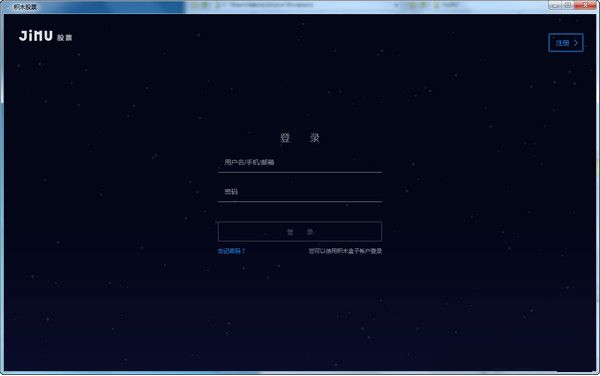Focus the 密码 password field

(x=300, y=192)
